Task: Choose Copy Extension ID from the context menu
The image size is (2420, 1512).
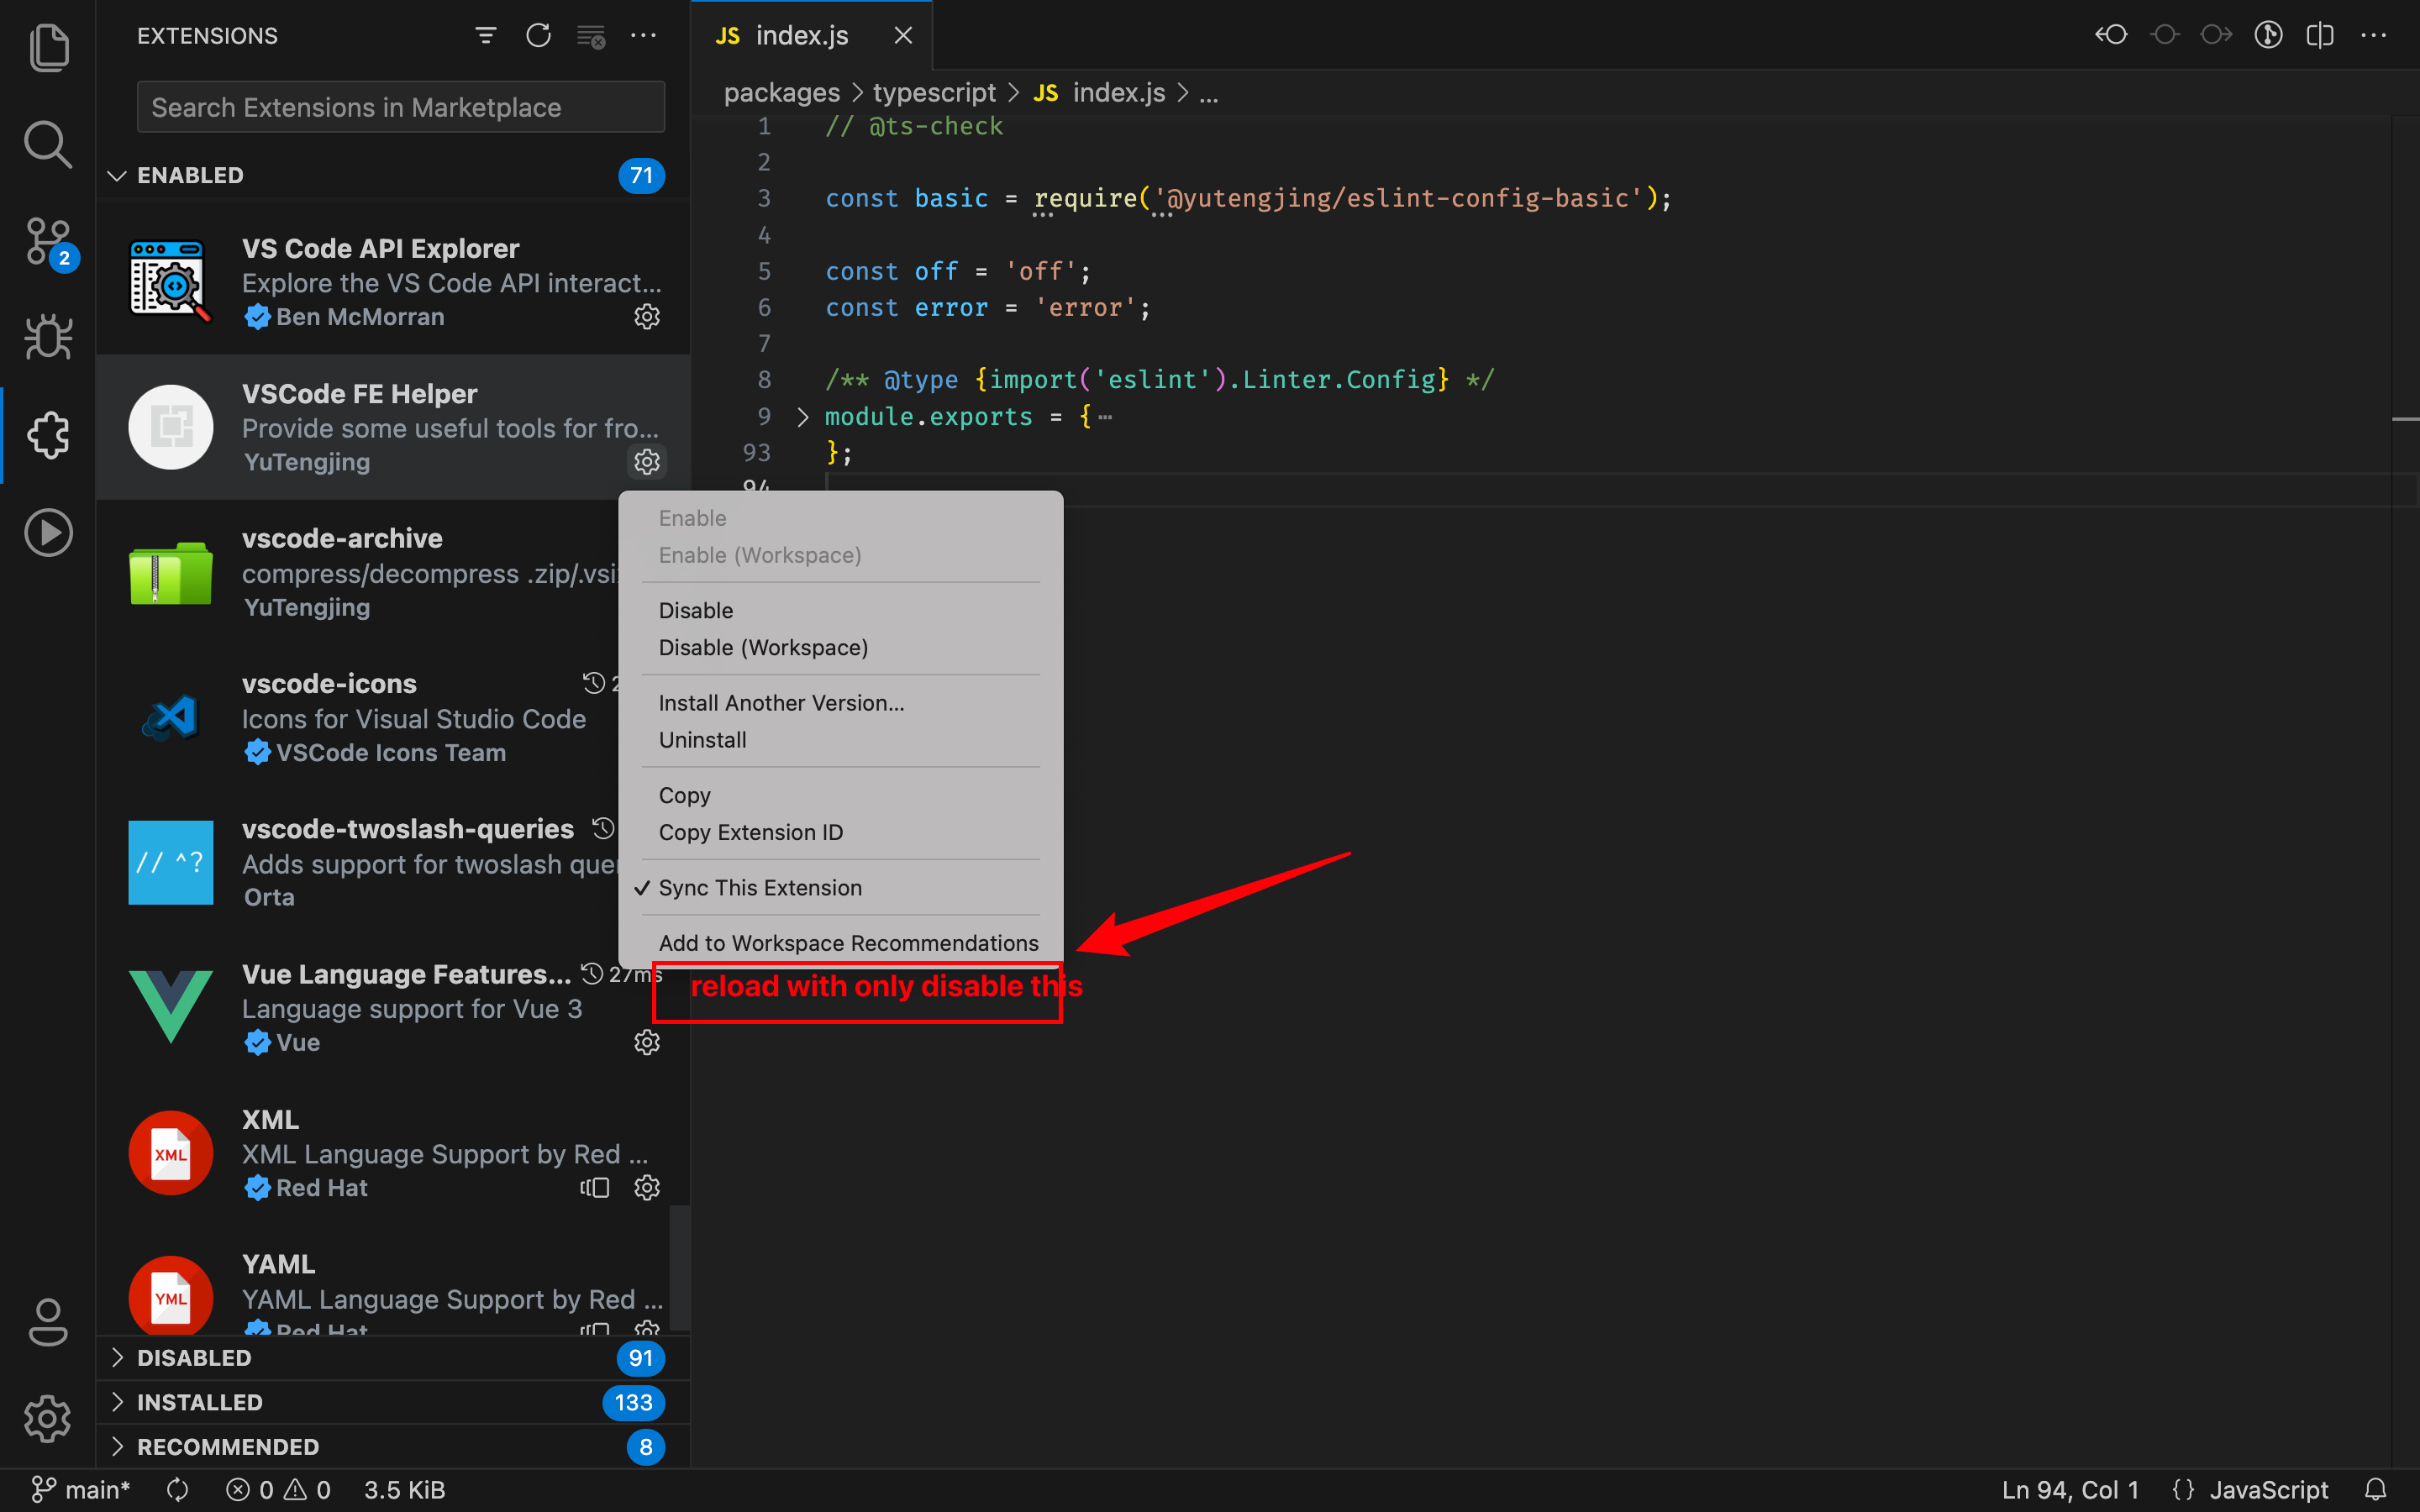Action: click(x=751, y=832)
